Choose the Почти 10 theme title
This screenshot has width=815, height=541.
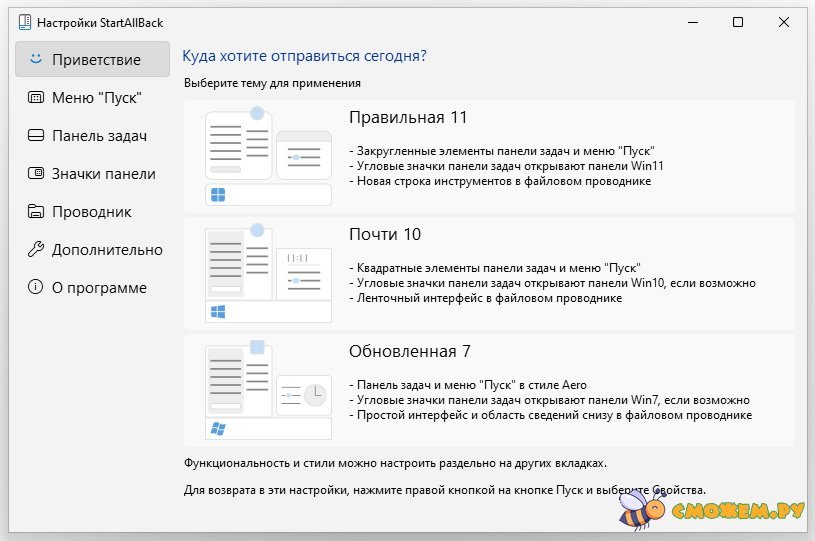pos(385,234)
